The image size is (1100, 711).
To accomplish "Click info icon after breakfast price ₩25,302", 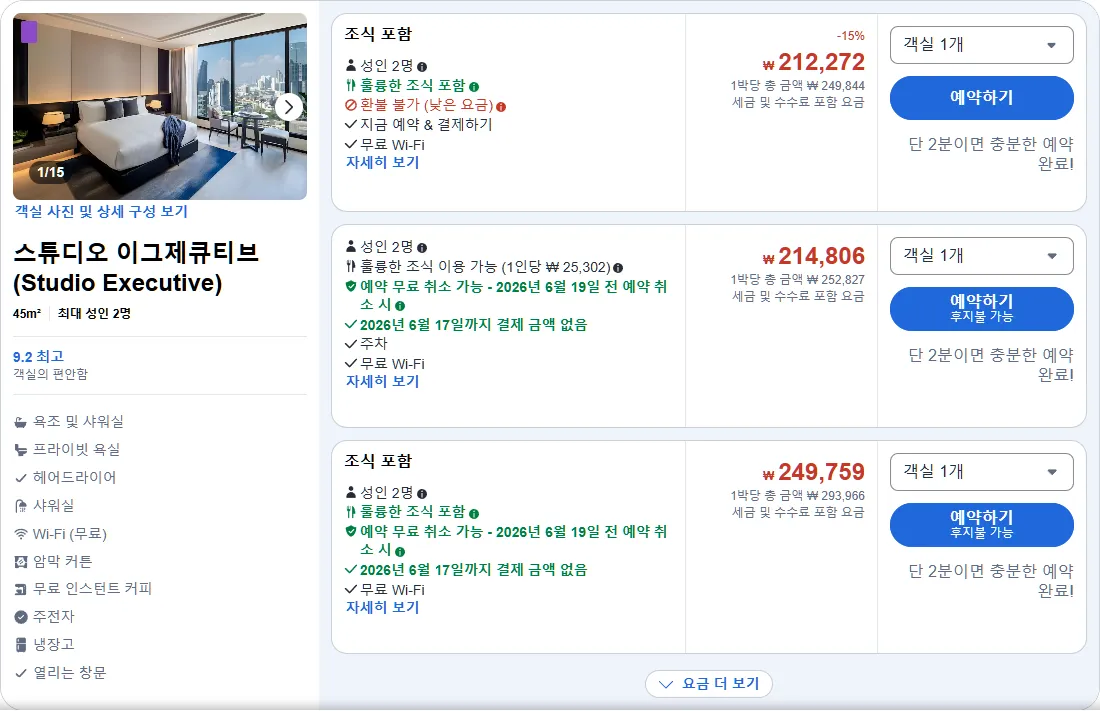I will pos(618,267).
